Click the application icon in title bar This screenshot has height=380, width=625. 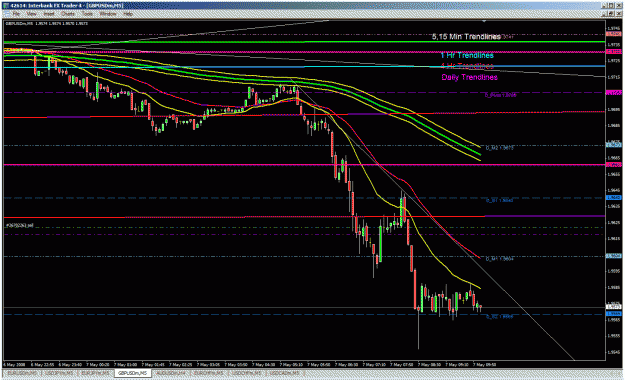point(7,6)
